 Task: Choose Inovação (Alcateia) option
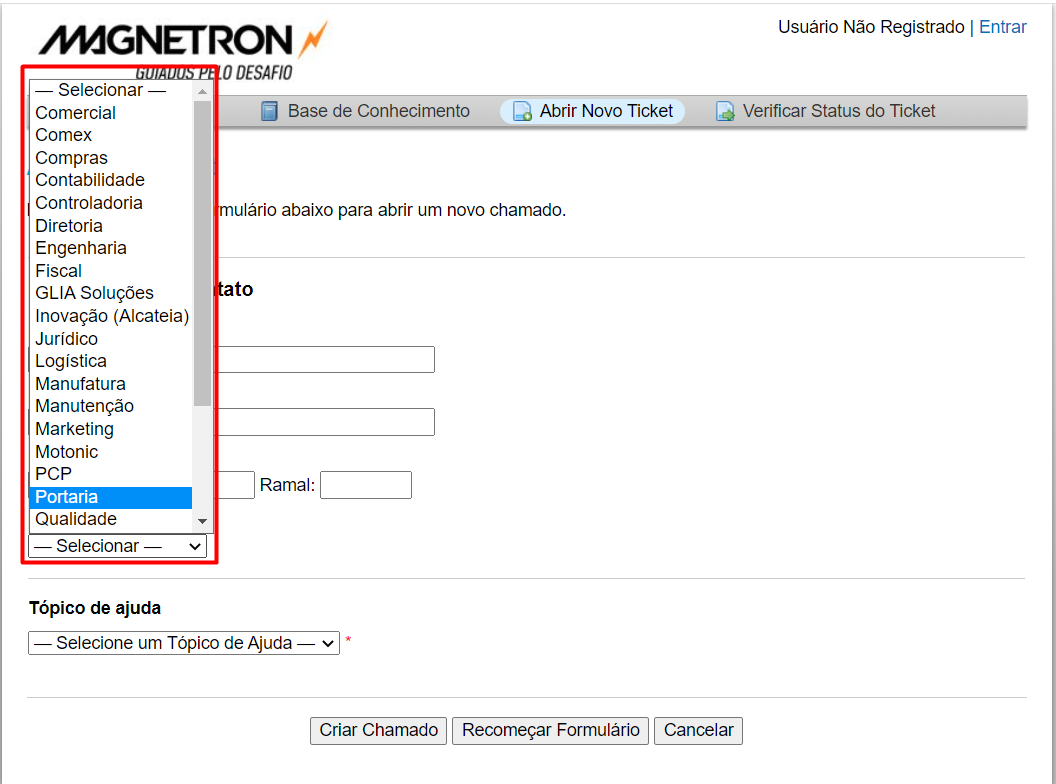click(111, 316)
